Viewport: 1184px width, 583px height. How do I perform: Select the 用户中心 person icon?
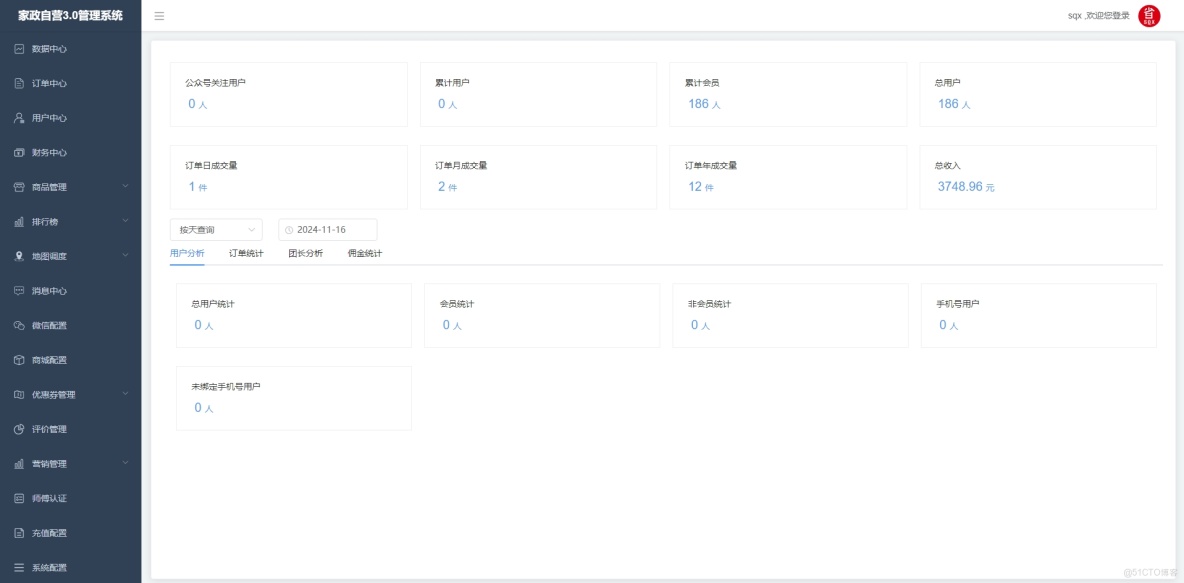[20, 118]
